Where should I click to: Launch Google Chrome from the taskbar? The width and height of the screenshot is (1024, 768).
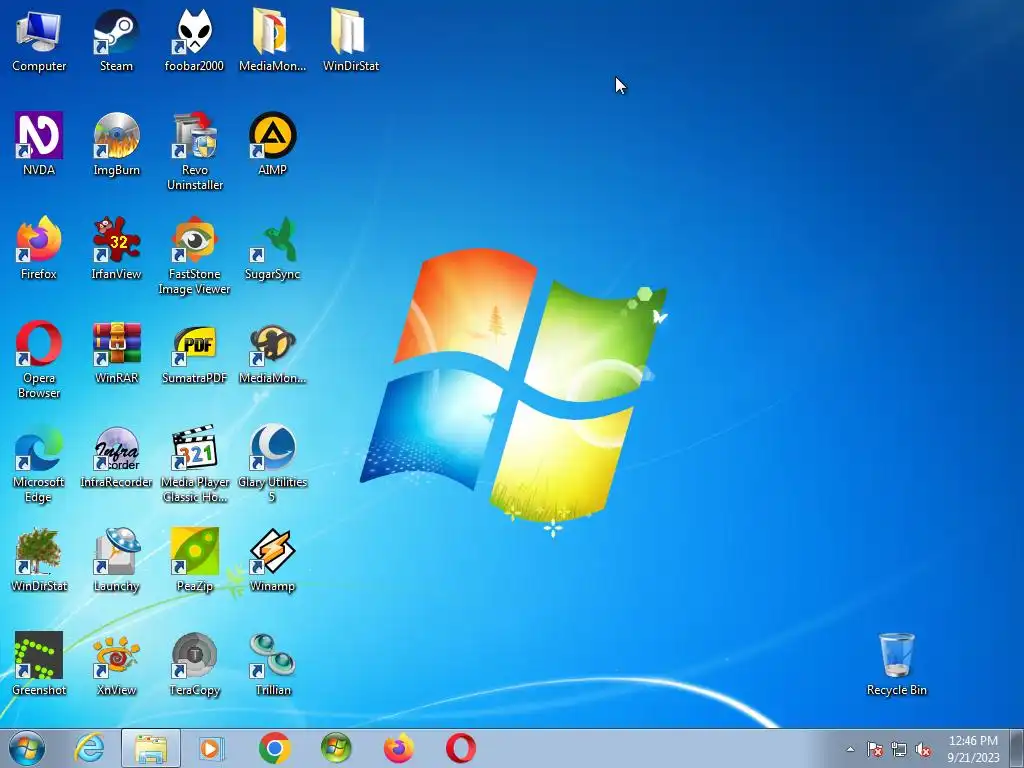tap(274, 748)
